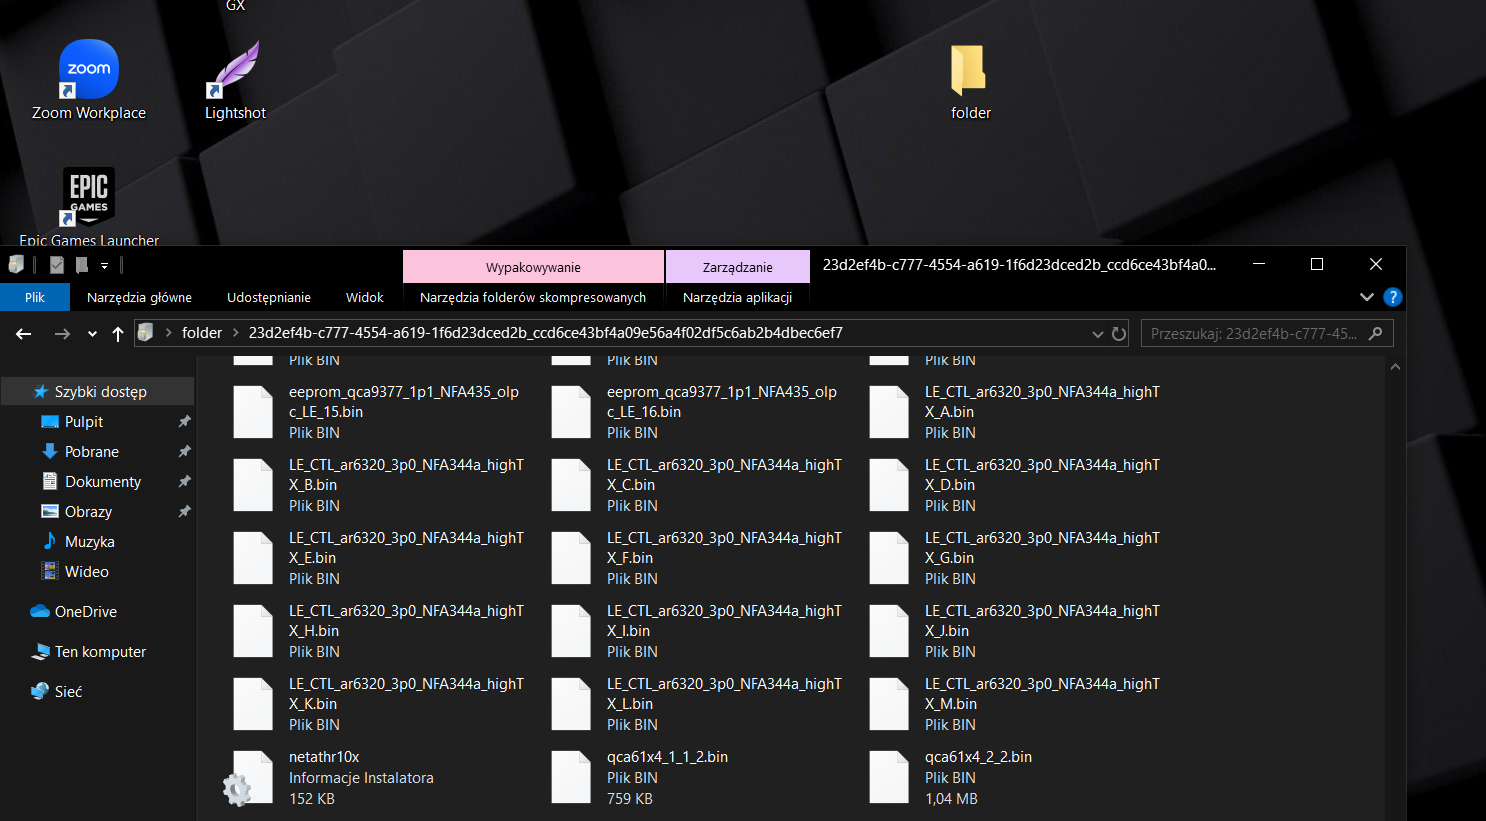Screen dimensions: 1486x821
Task: Launch the Lightshot desktop shortcut
Action: [x=235, y=80]
